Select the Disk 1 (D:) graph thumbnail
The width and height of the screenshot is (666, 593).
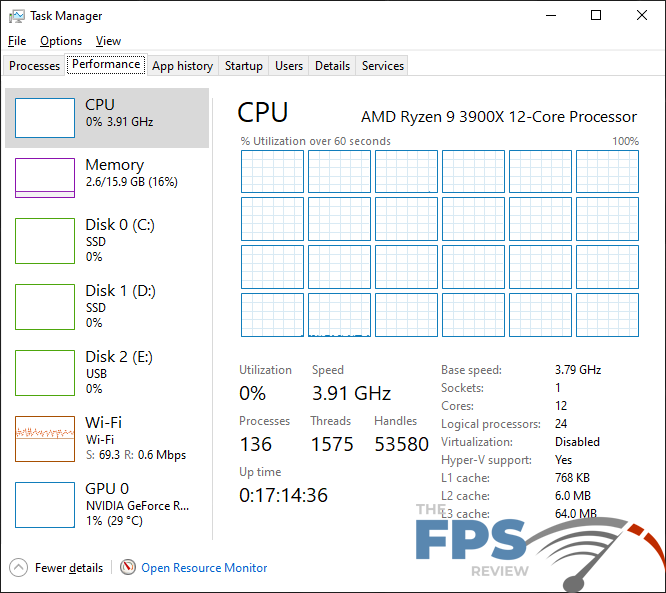coord(45,307)
